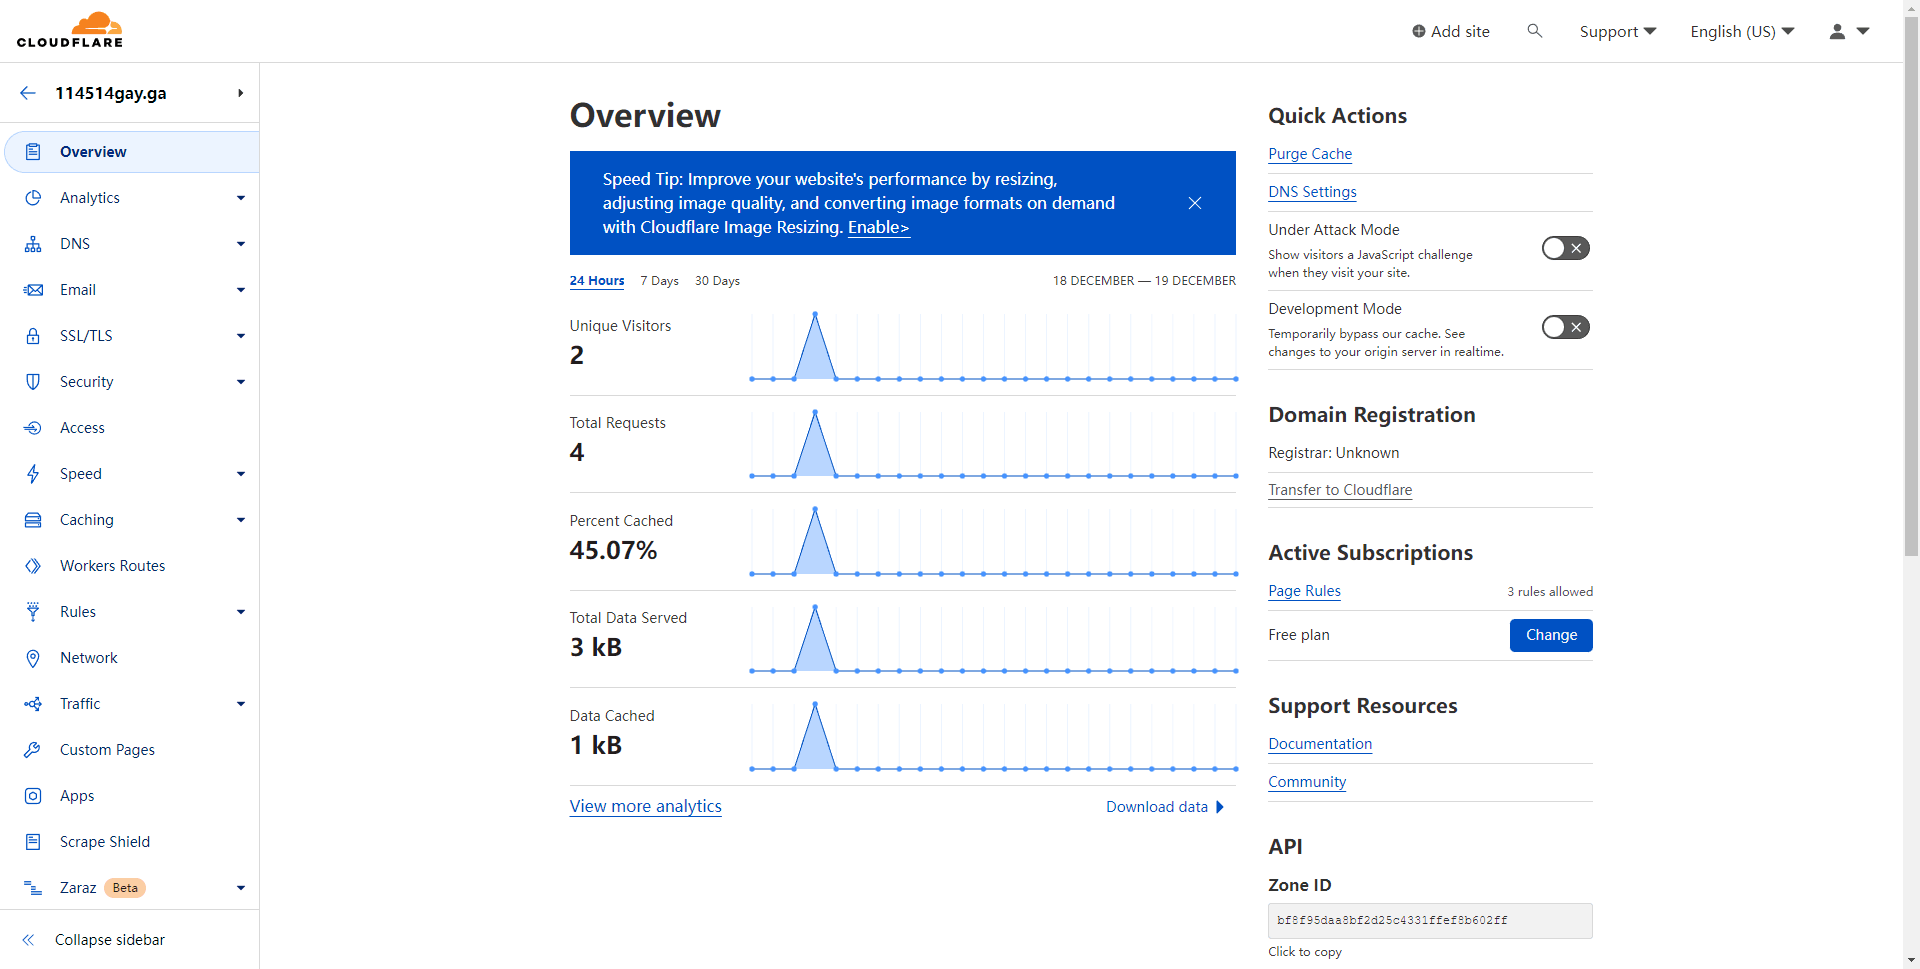
Task: Click the Overview sidebar icon
Action: pyautogui.click(x=33, y=152)
